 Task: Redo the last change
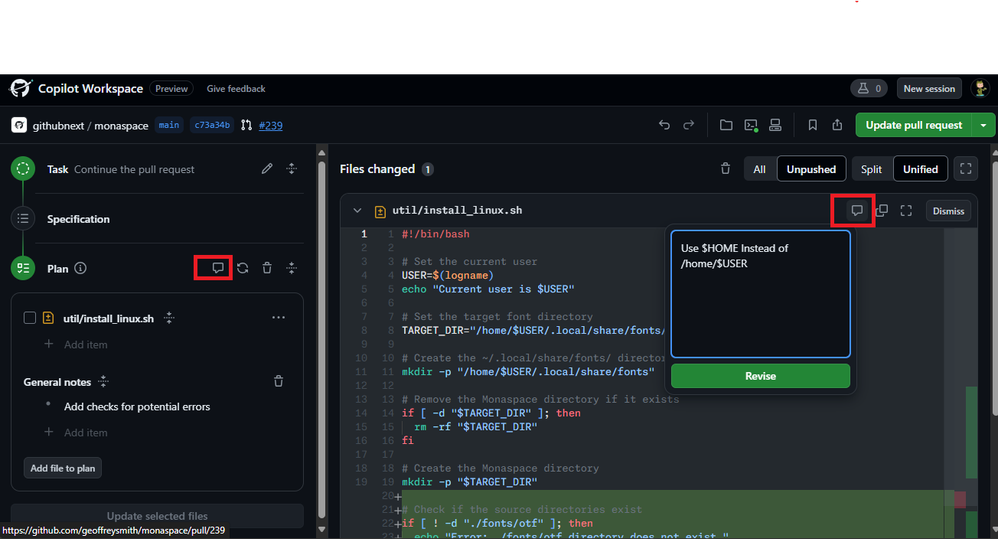coord(689,125)
